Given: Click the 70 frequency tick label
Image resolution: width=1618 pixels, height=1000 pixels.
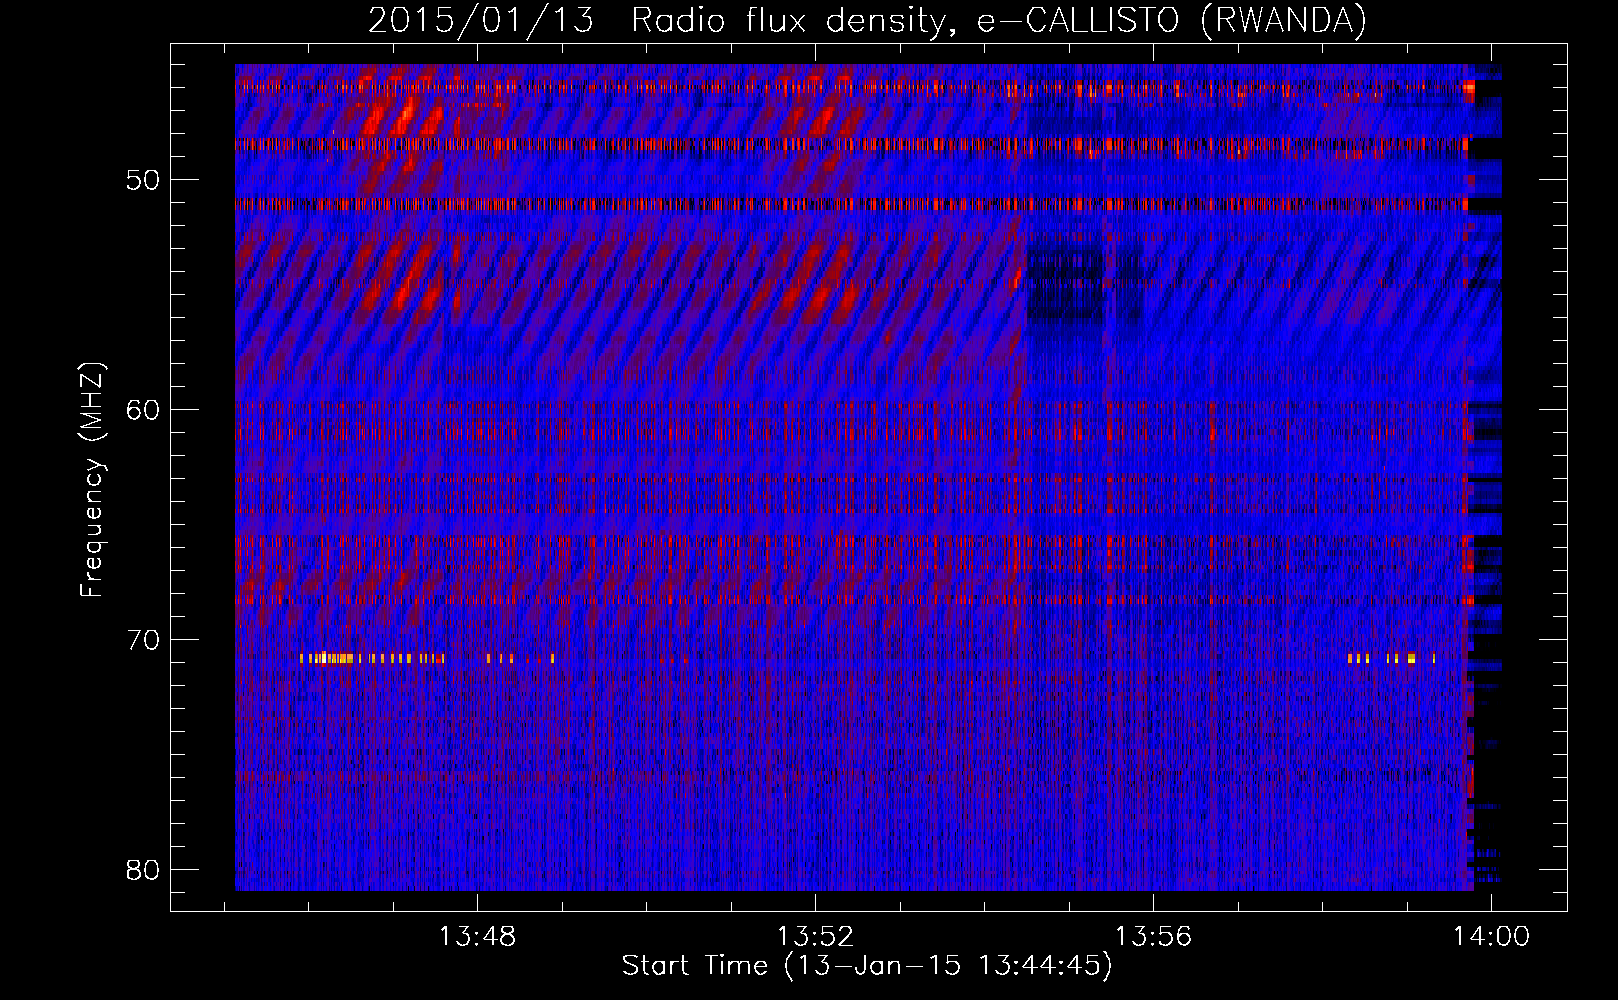Looking at the screenshot, I should [144, 640].
